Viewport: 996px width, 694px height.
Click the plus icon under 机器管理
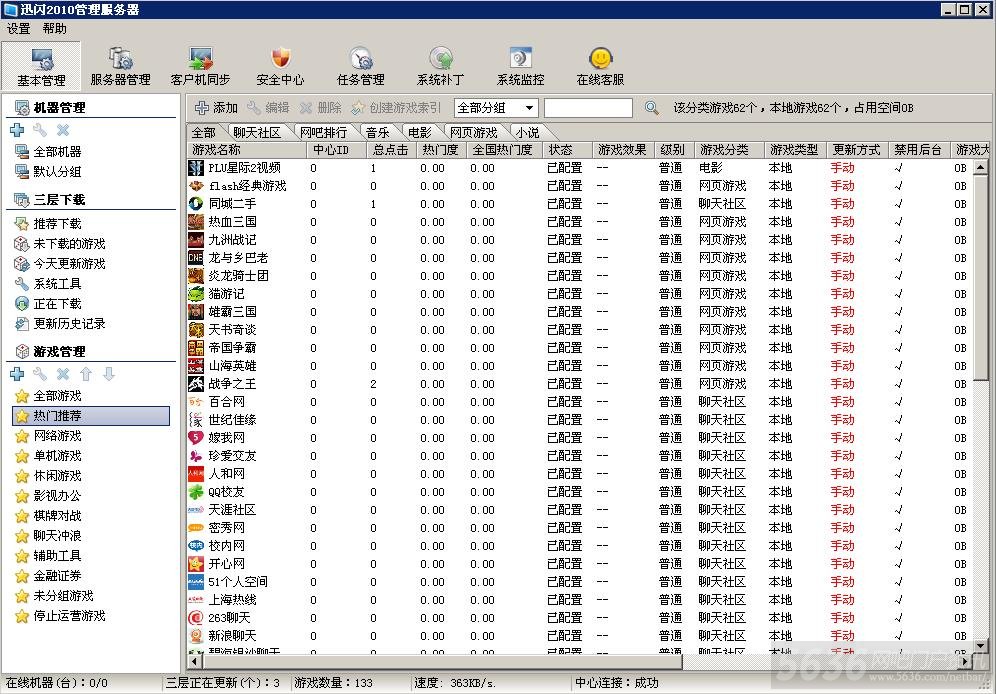(x=17, y=130)
